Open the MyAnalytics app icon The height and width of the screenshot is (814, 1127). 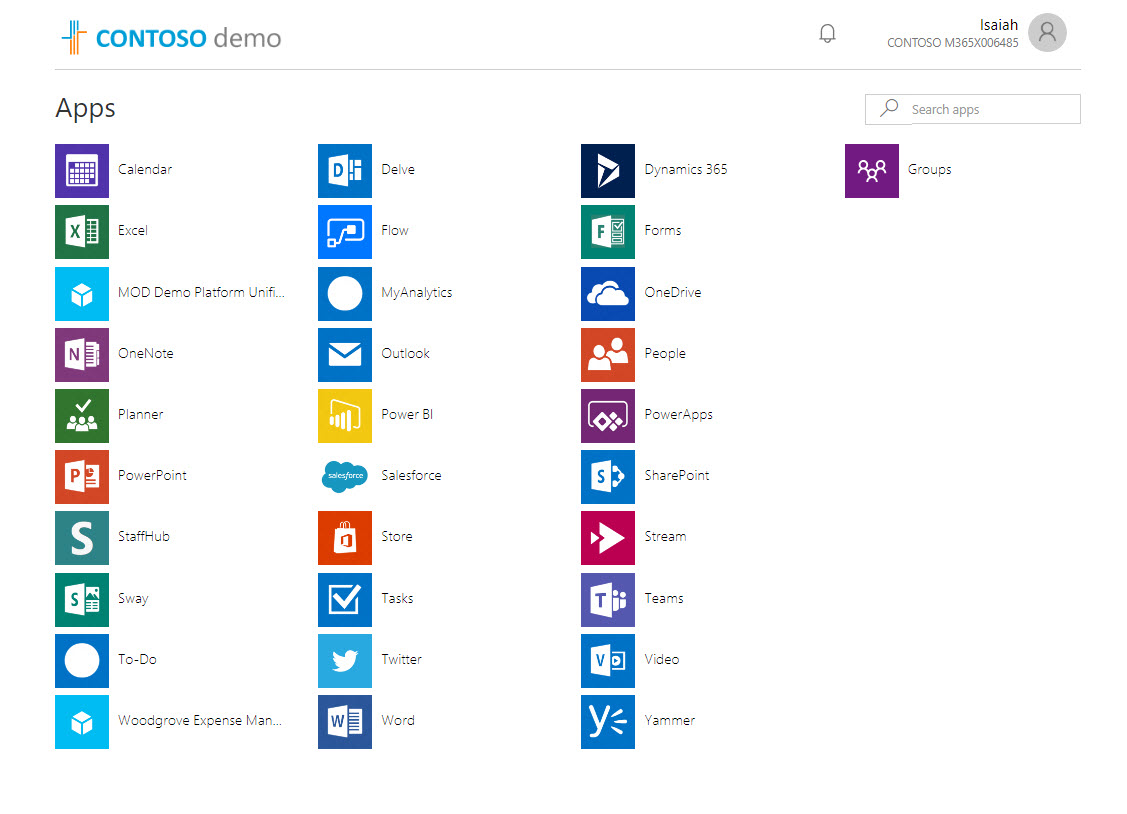point(345,294)
